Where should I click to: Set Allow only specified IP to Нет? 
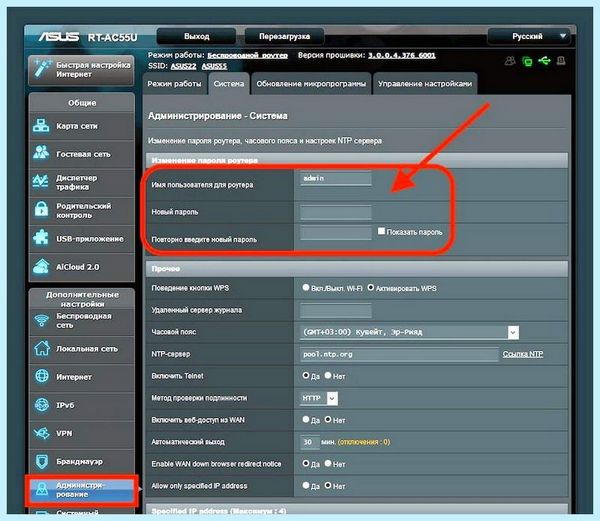(x=328, y=485)
